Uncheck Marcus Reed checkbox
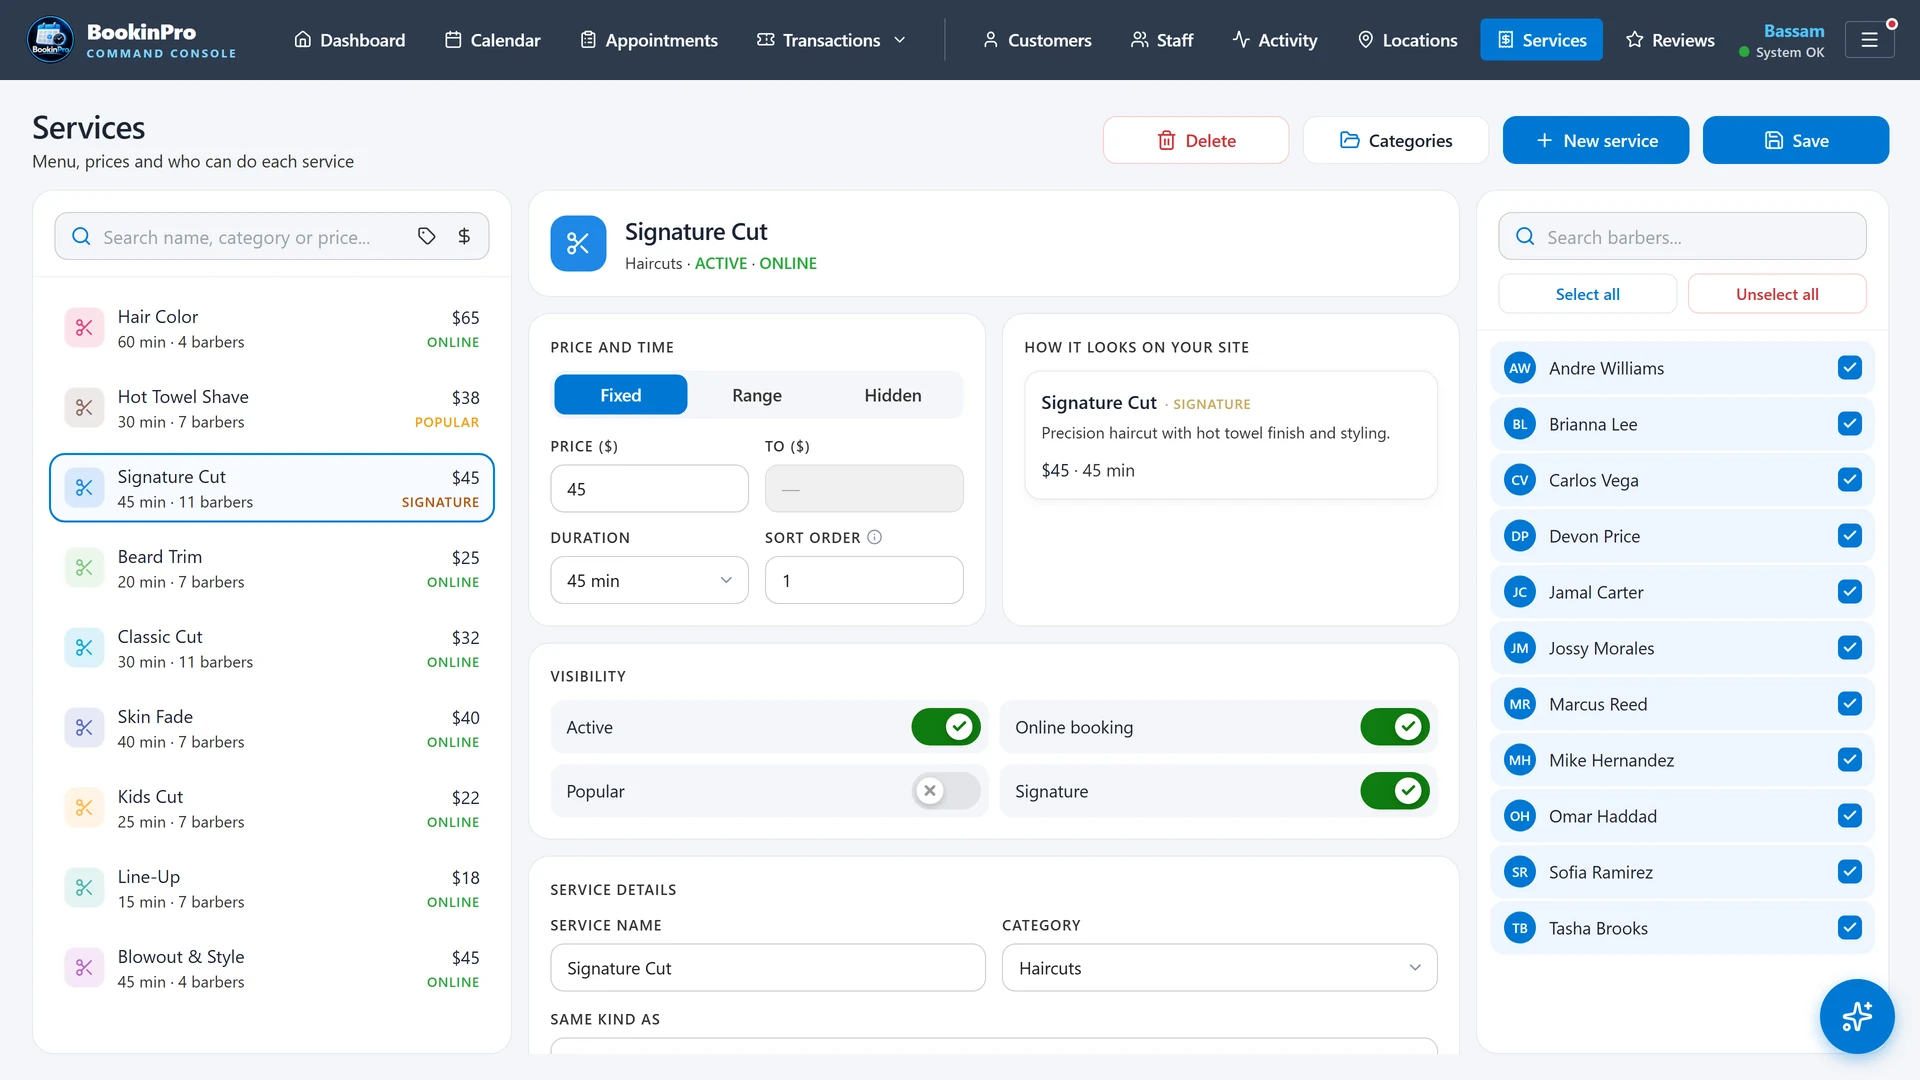This screenshot has height=1080, width=1920. click(x=1850, y=704)
